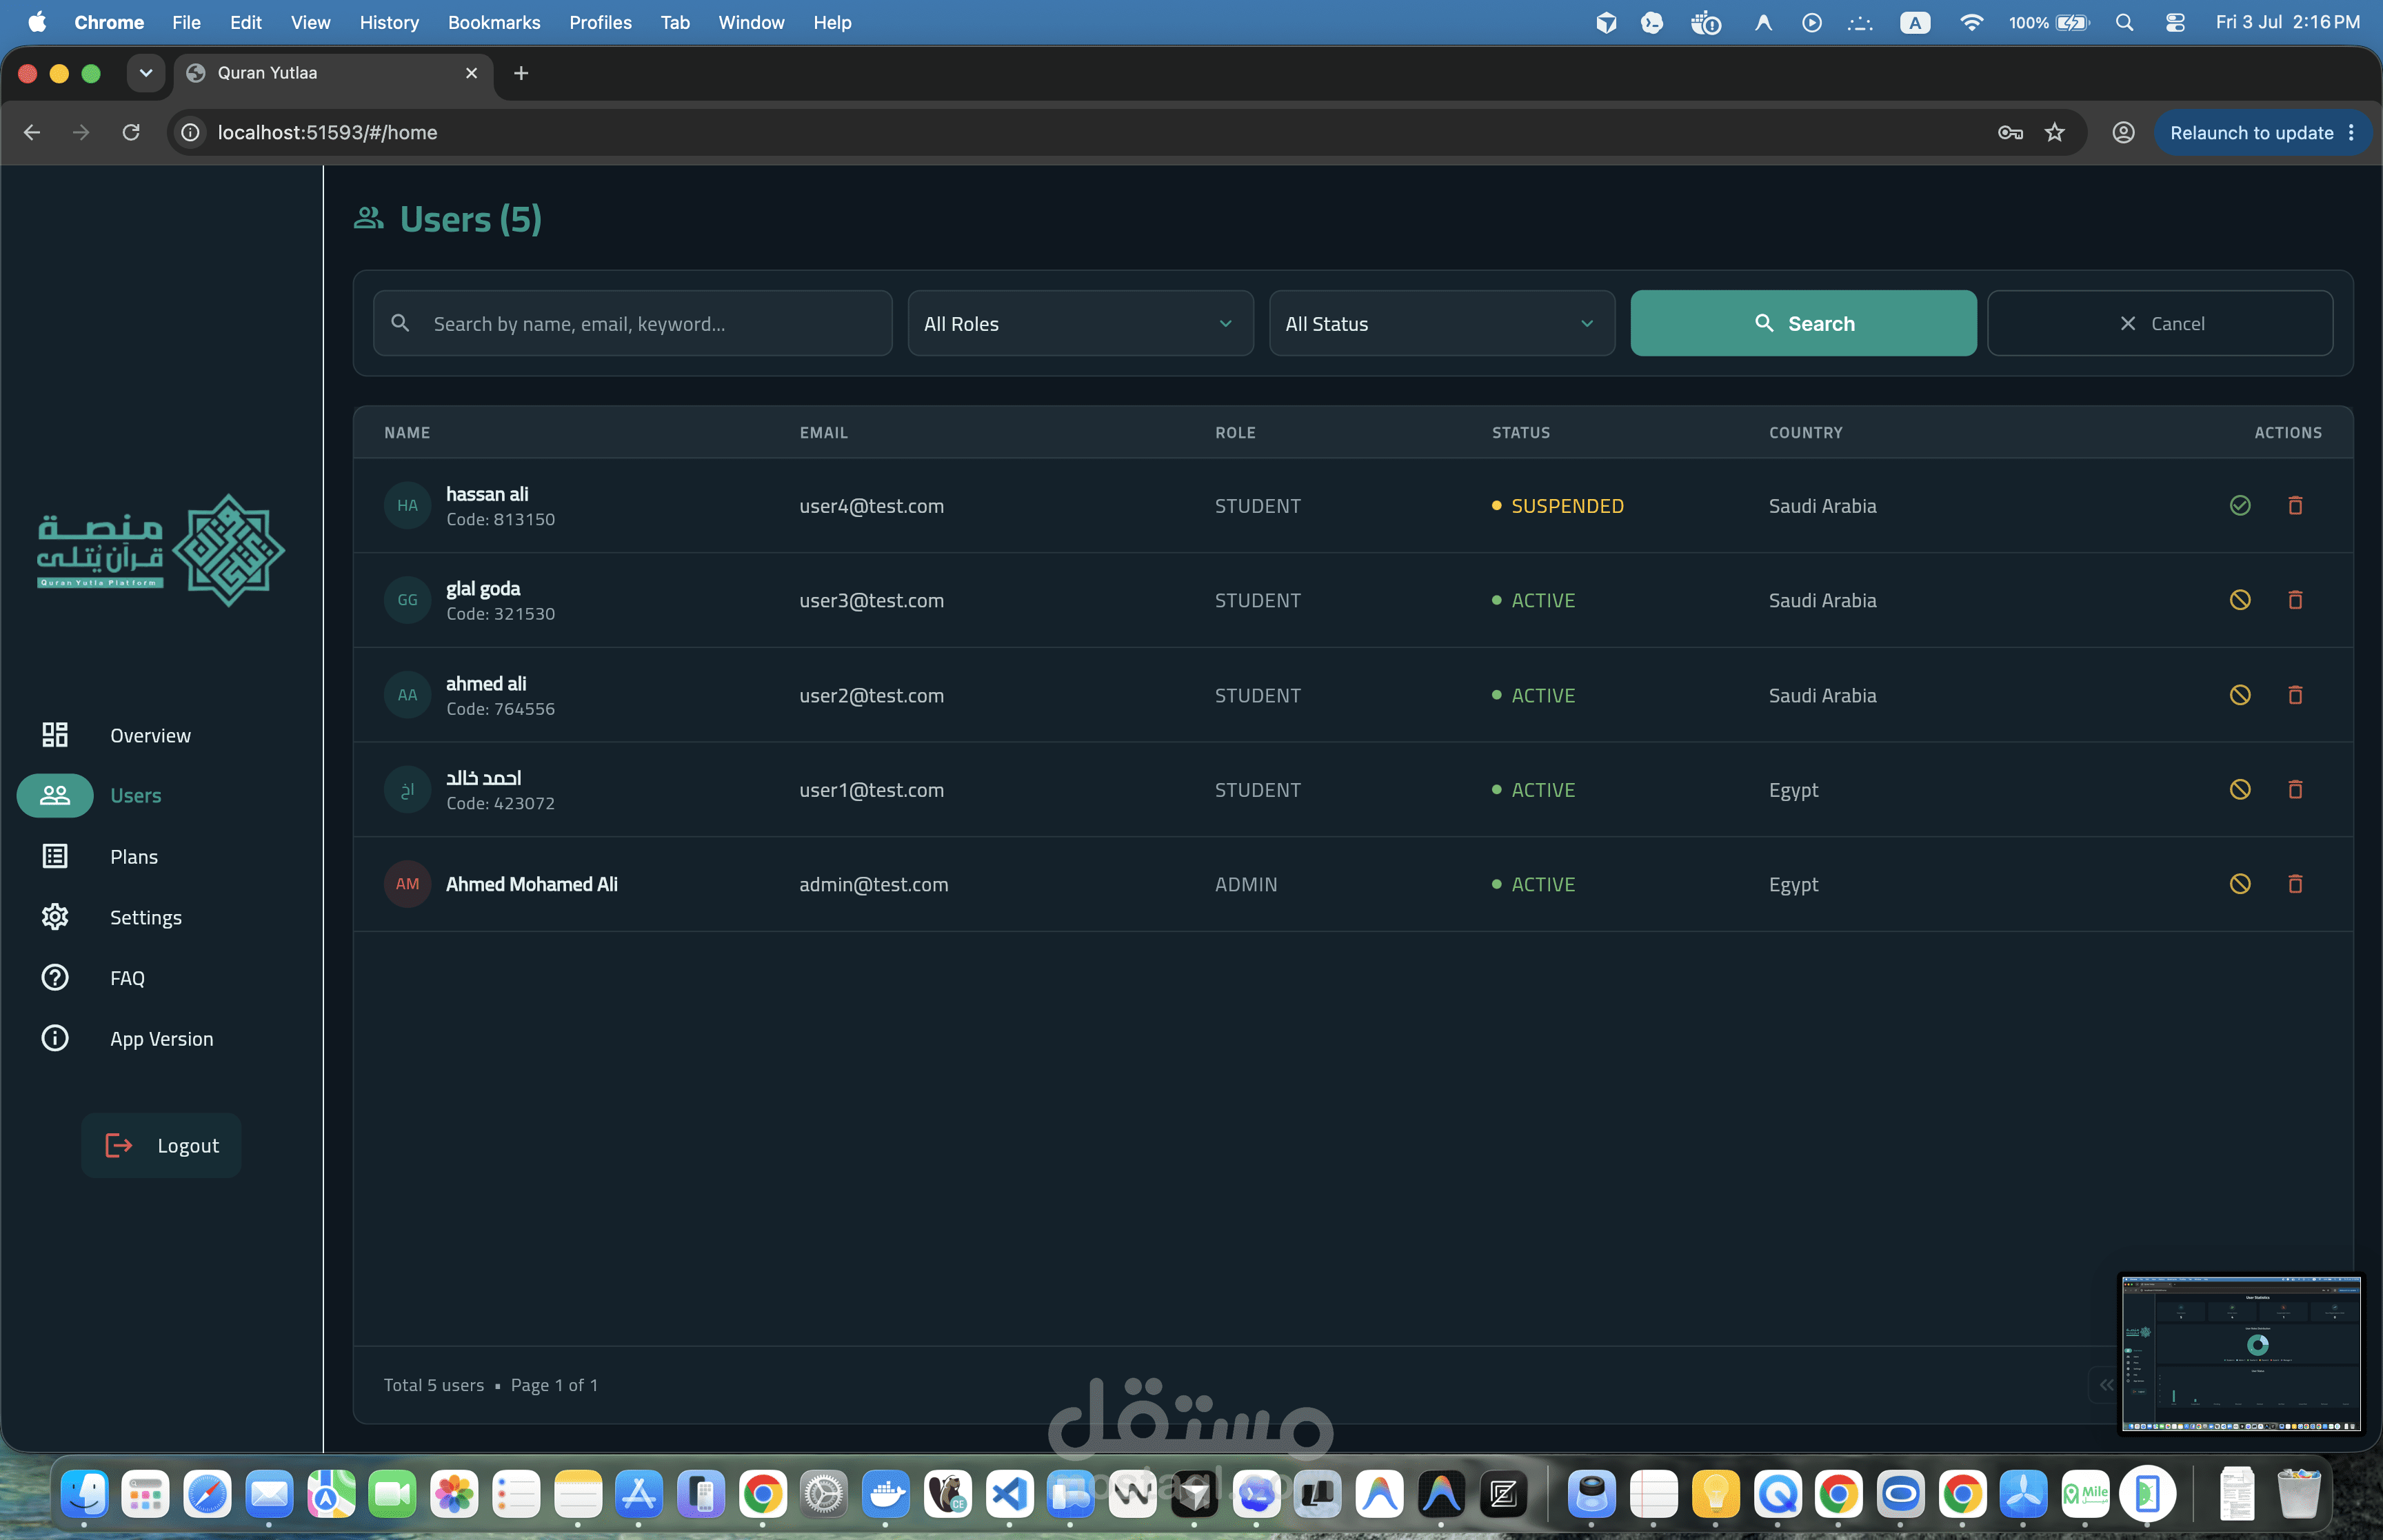The image size is (2383, 1540).
Task: Open the password key icon in the address bar
Action: 2010,132
